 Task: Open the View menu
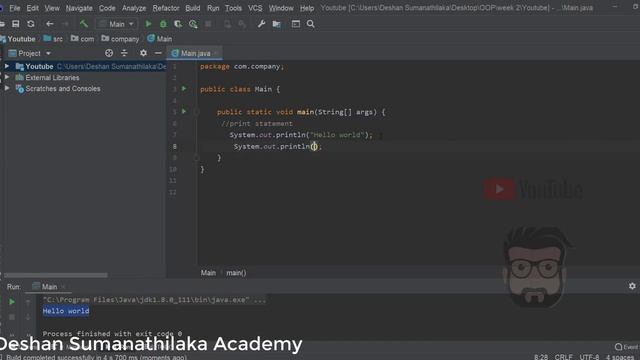52,8
